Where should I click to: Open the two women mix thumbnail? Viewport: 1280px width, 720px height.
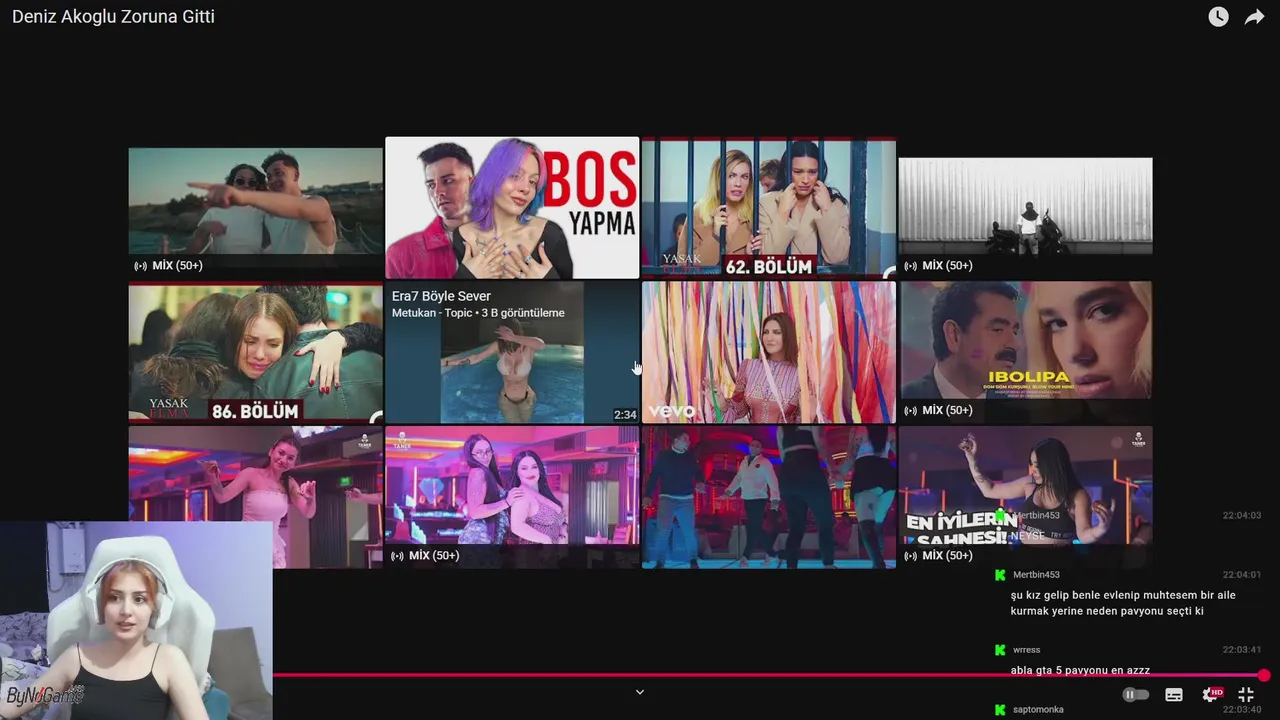point(512,497)
